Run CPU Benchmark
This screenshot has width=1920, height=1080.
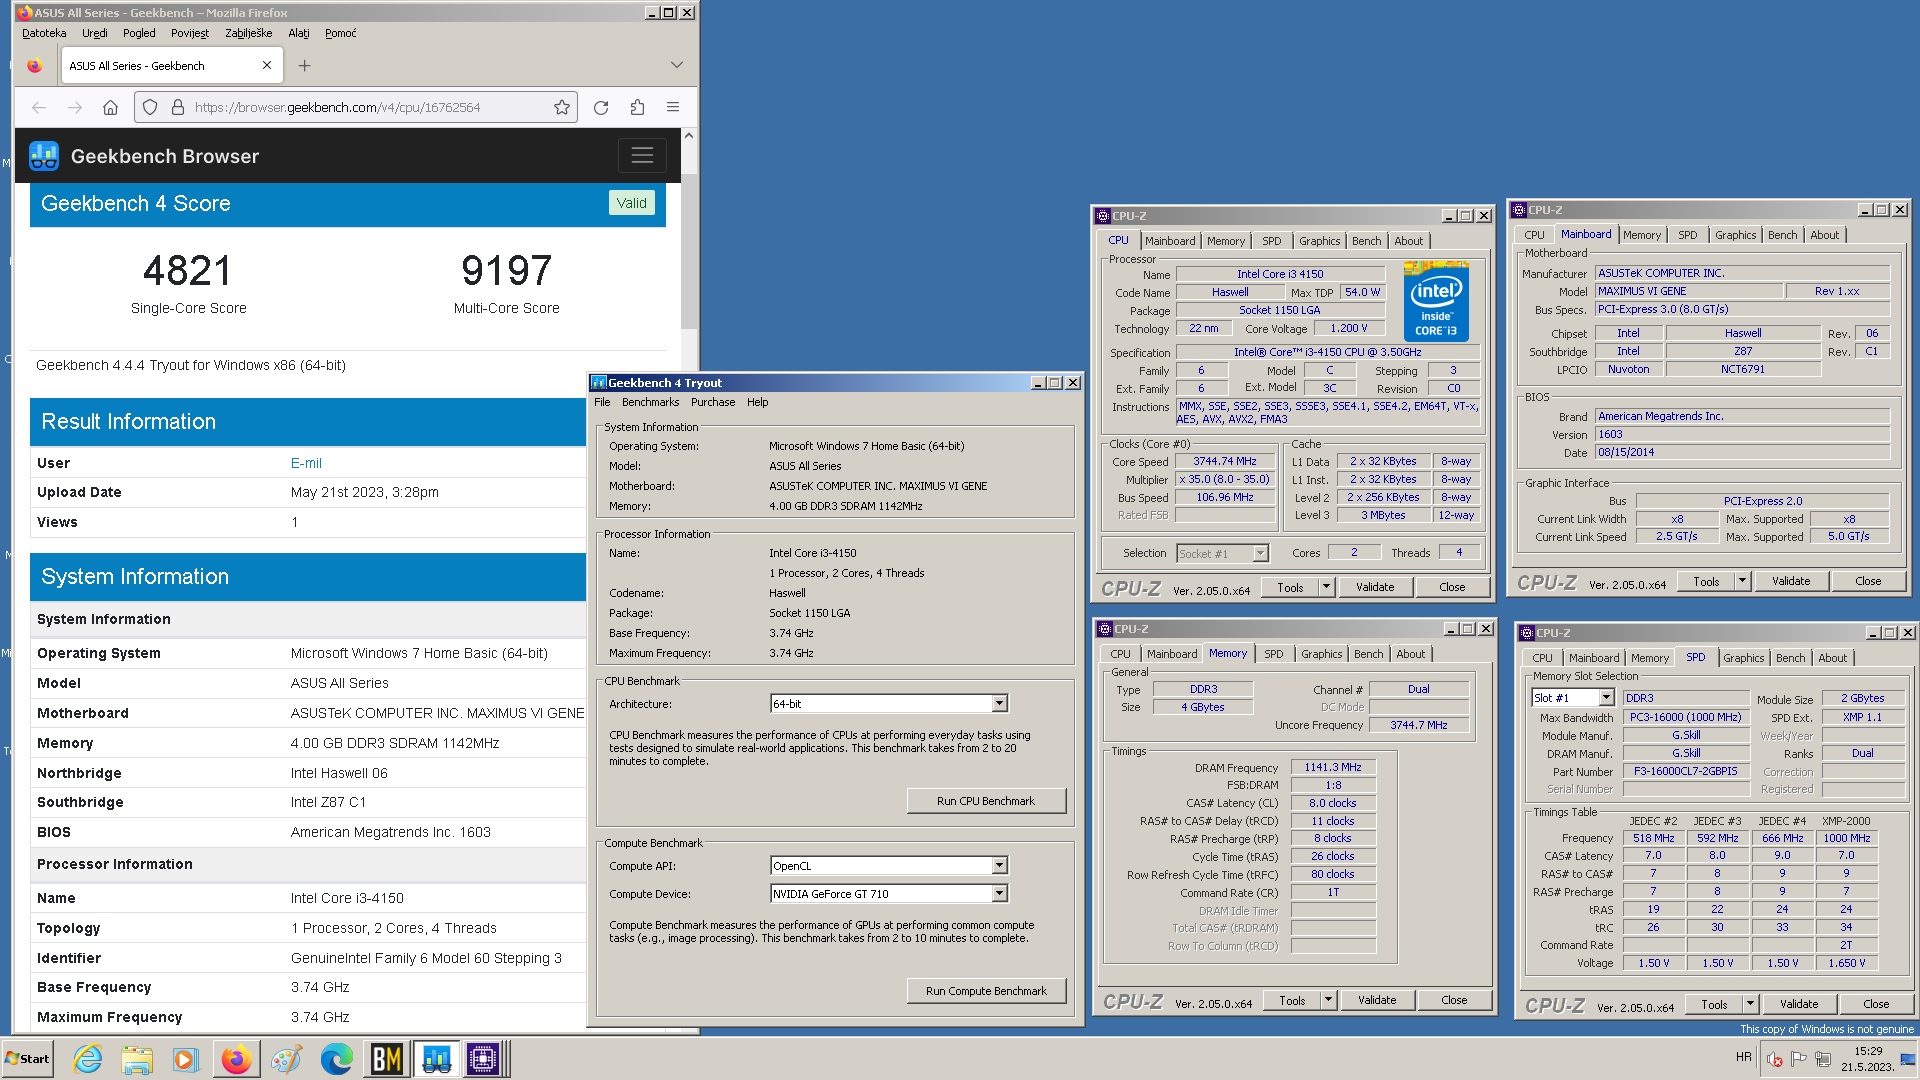pos(986,801)
